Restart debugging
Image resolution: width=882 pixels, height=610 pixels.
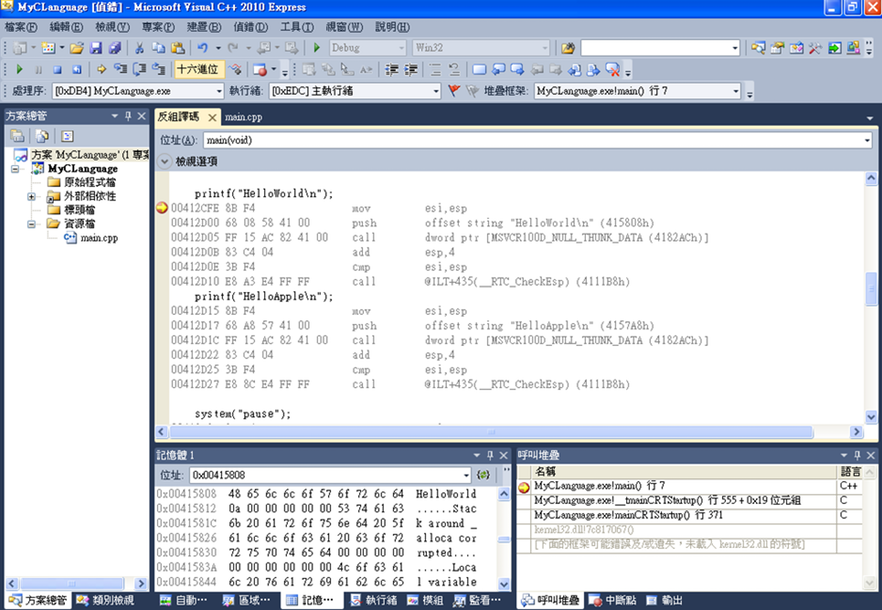point(76,69)
